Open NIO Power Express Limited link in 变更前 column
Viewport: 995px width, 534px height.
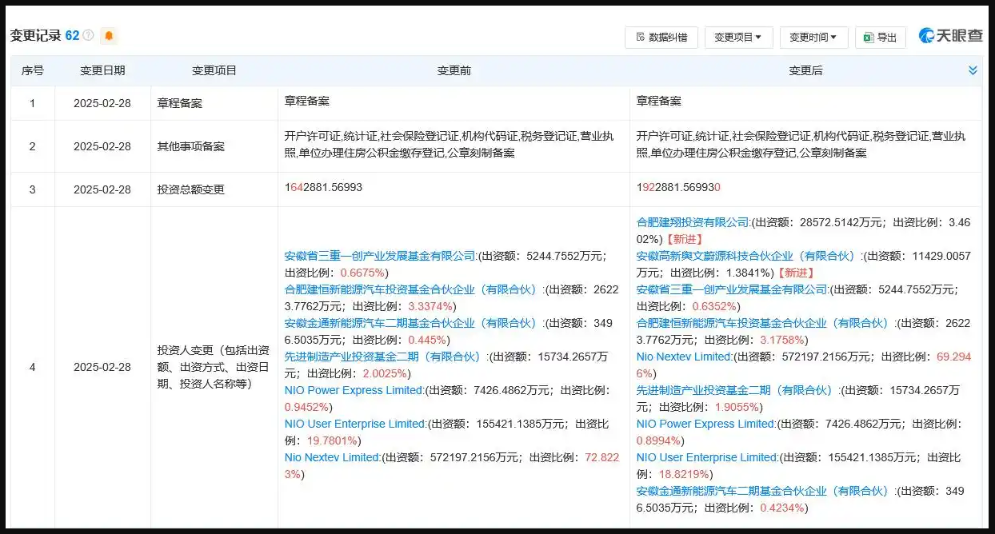click(x=353, y=391)
